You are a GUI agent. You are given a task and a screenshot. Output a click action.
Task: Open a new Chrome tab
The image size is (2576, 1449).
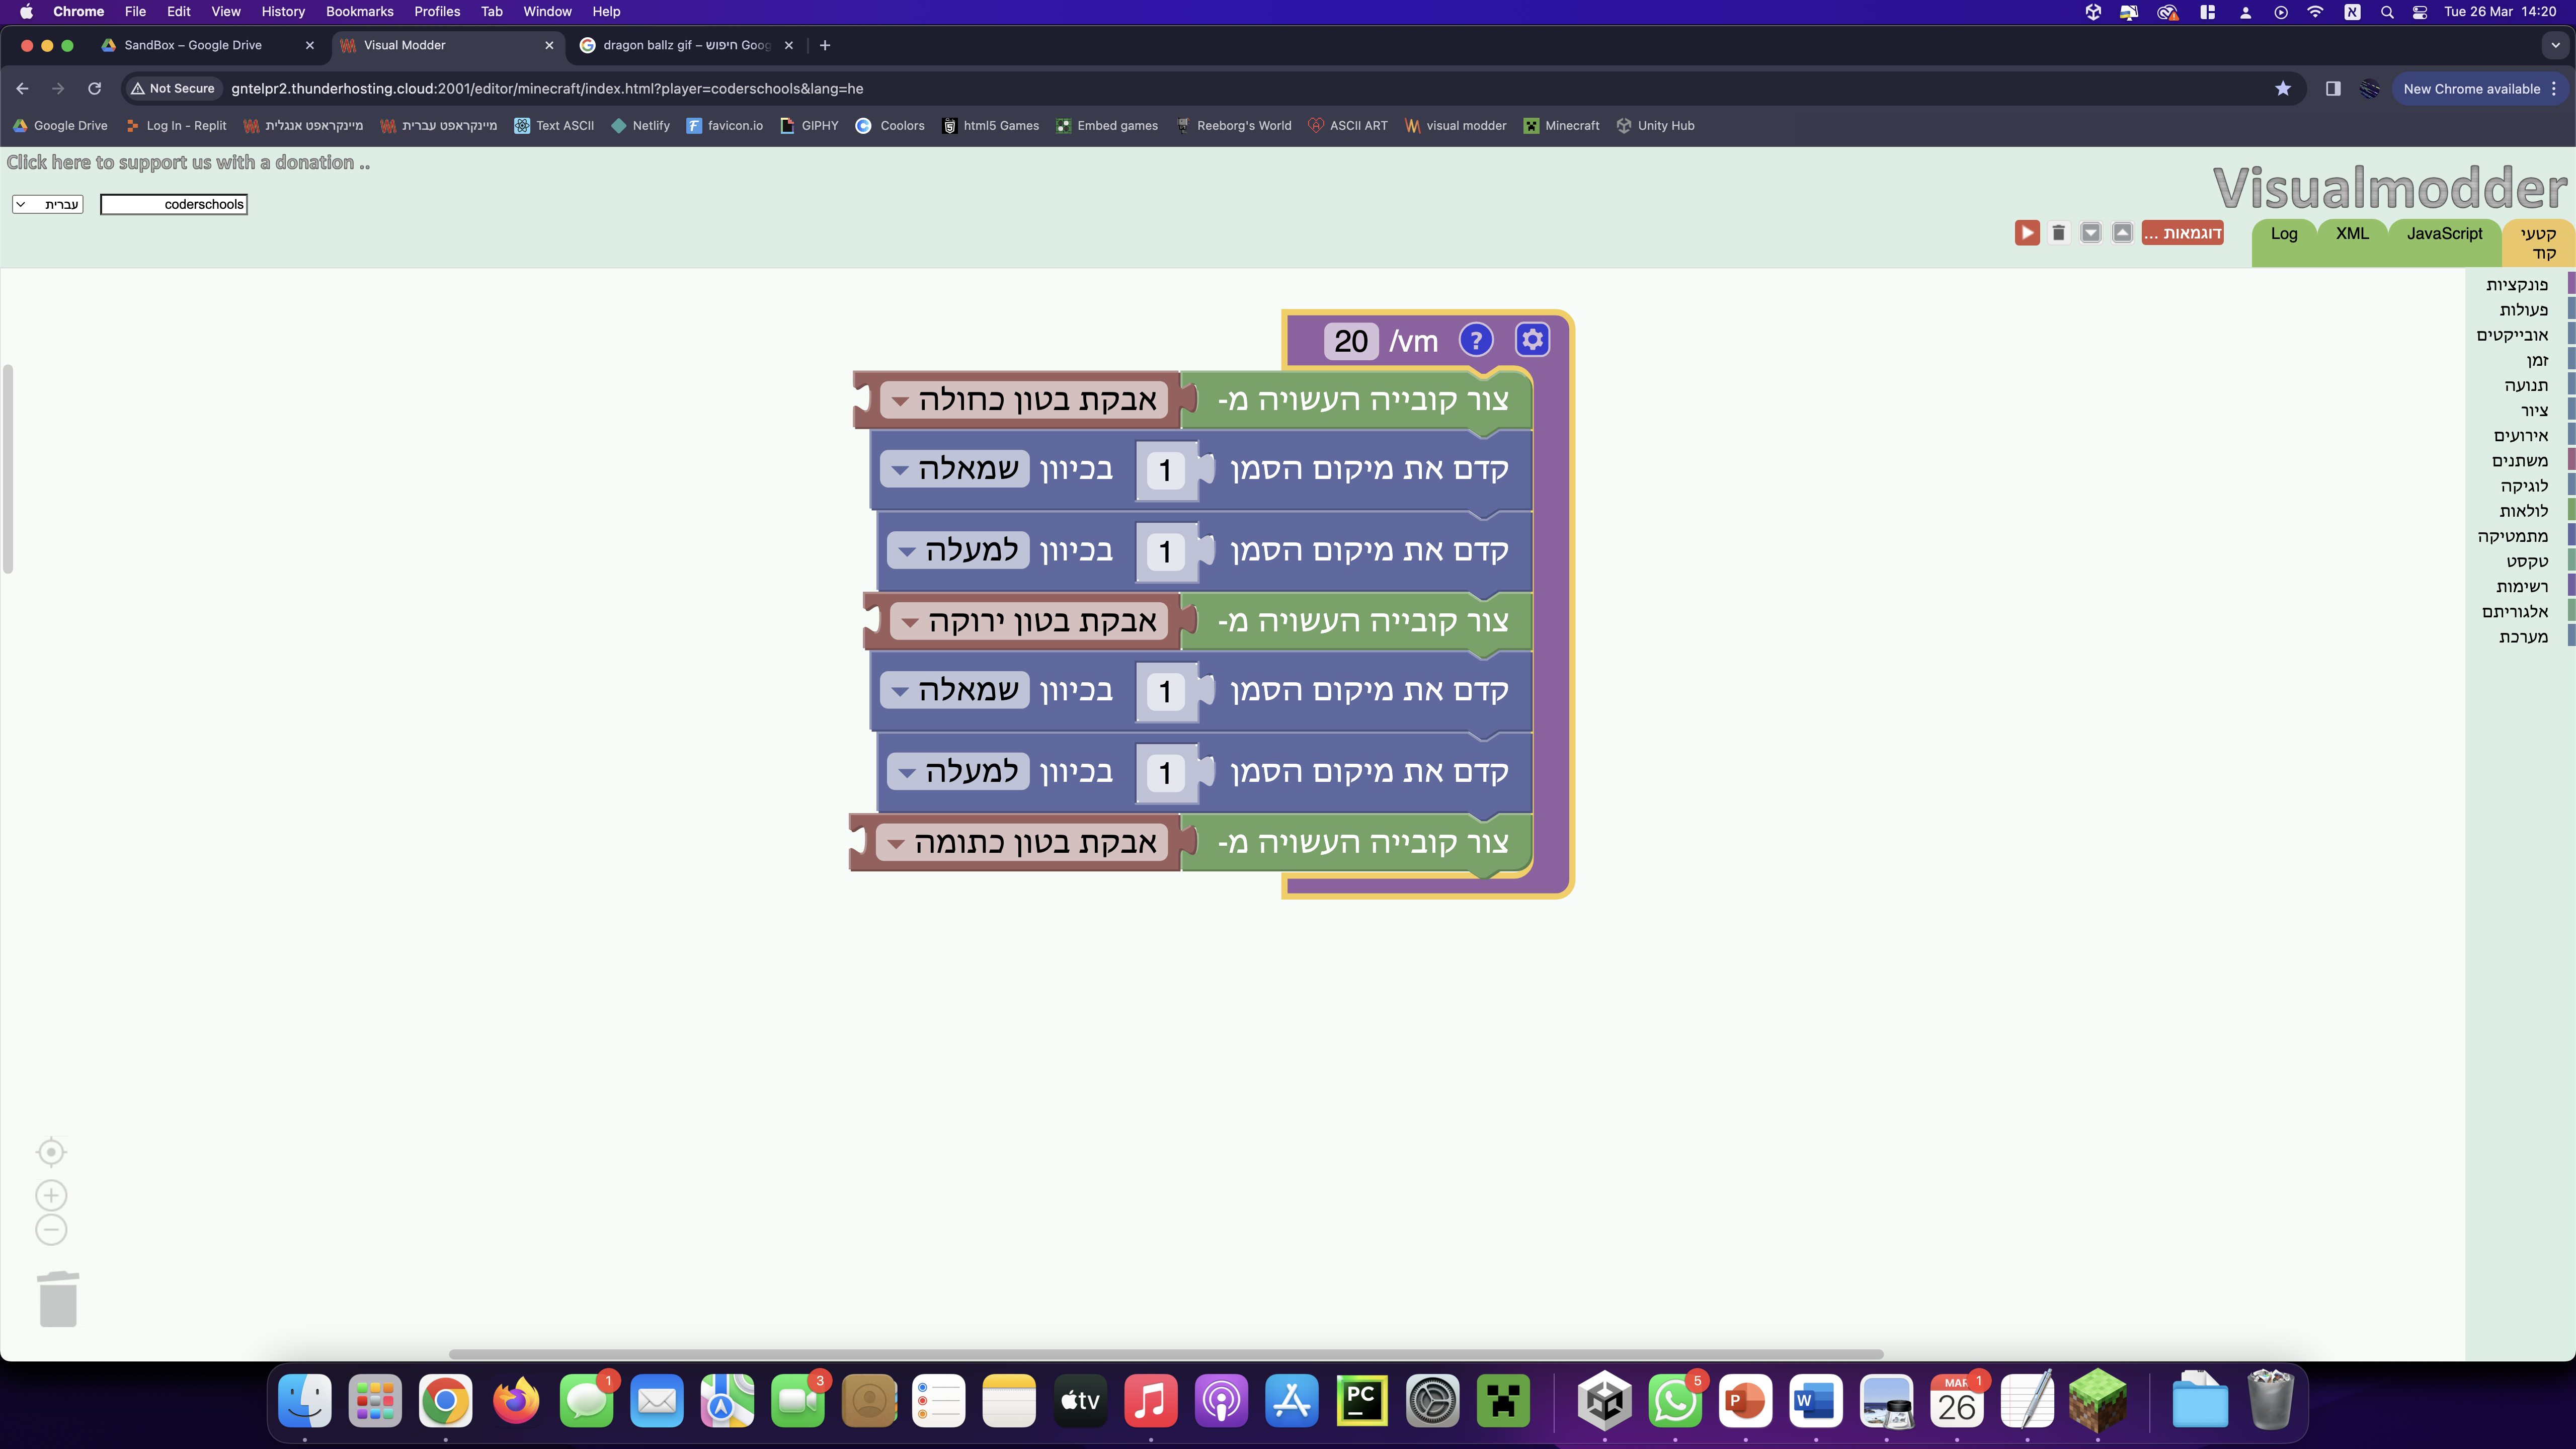click(x=825, y=45)
